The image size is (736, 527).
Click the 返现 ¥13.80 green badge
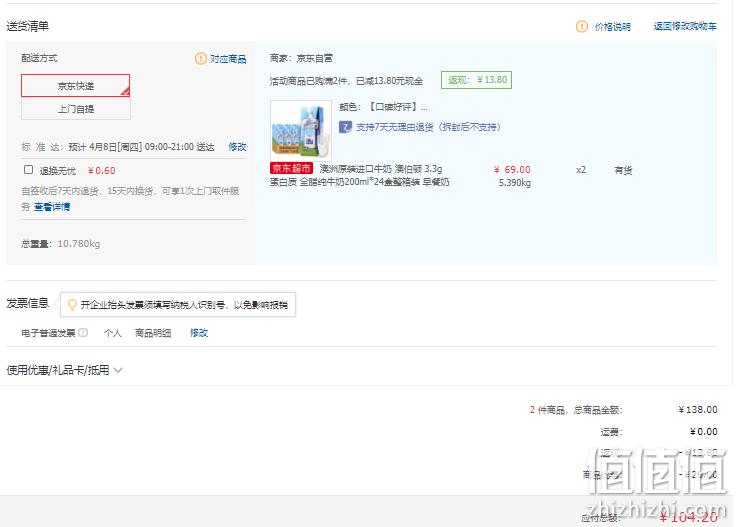click(476, 80)
